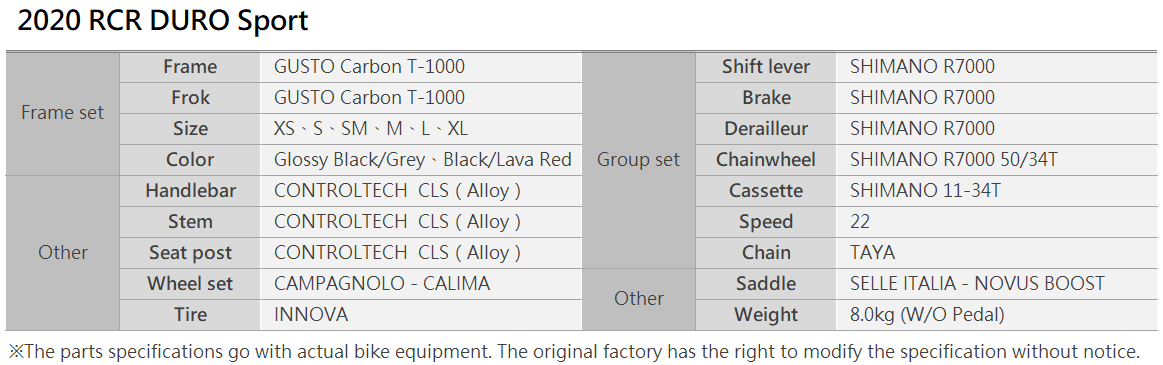Click the 2020 RCR DURO Sport heading
The height and width of the screenshot is (365, 1163).
coord(162,22)
